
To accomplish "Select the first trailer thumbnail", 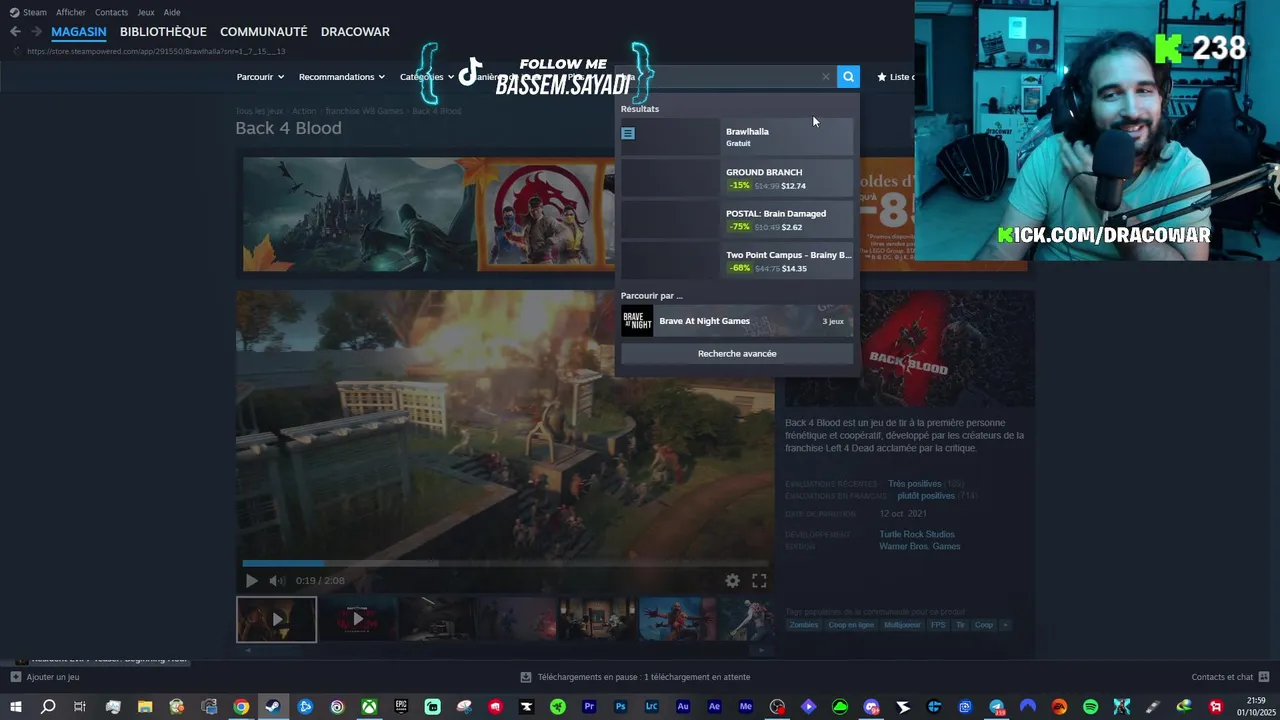I will 276,619.
